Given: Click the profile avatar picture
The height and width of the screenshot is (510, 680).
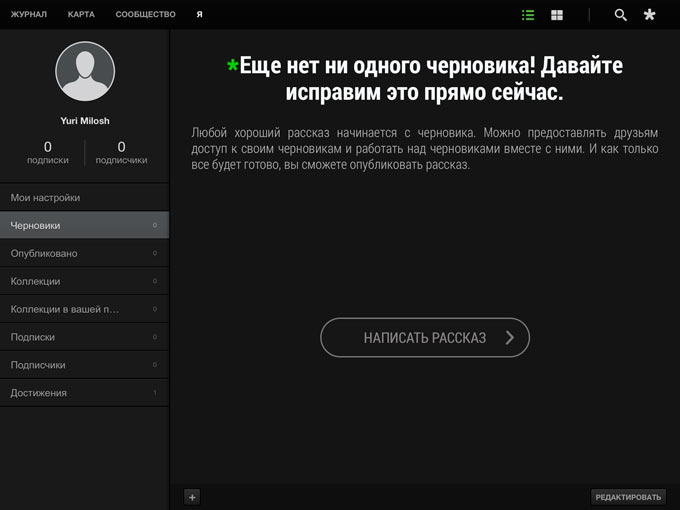Looking at the screenshot, I should pos(85,72).
